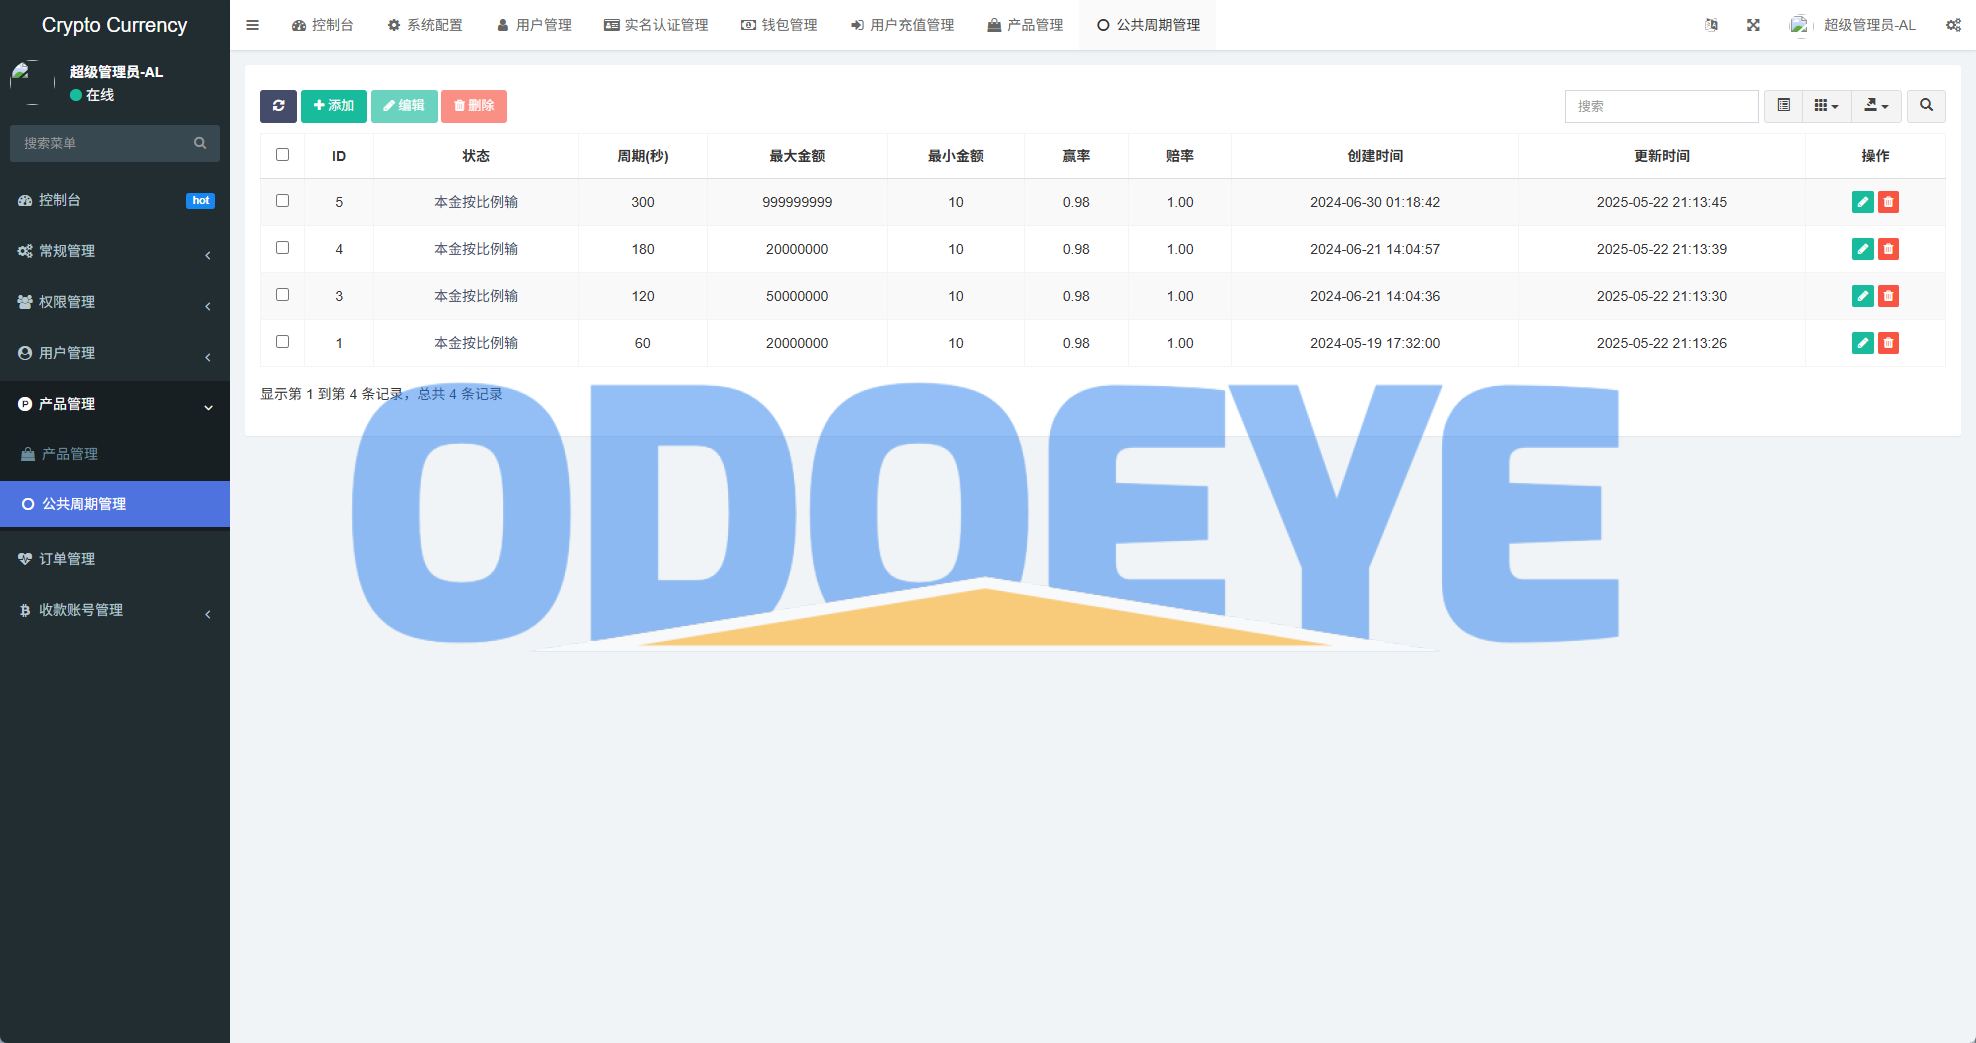The height and width of the screenshot is (1043, 1976).
Task: Check the select-all header checkbox
Action: click(x=283, y=155)
